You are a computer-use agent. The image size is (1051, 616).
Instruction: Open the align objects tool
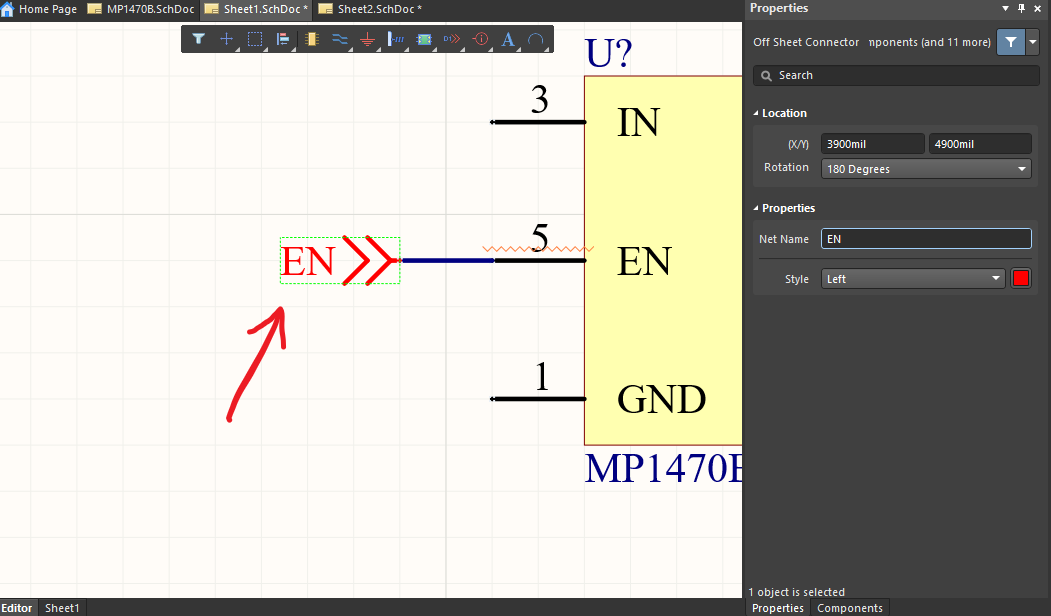(x=283, y=39)
